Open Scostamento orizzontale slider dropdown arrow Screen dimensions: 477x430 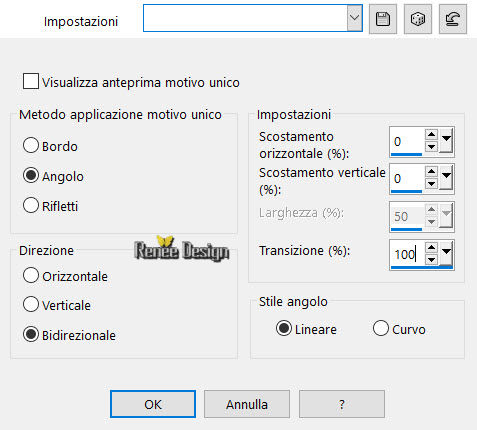tap(446, 140)
